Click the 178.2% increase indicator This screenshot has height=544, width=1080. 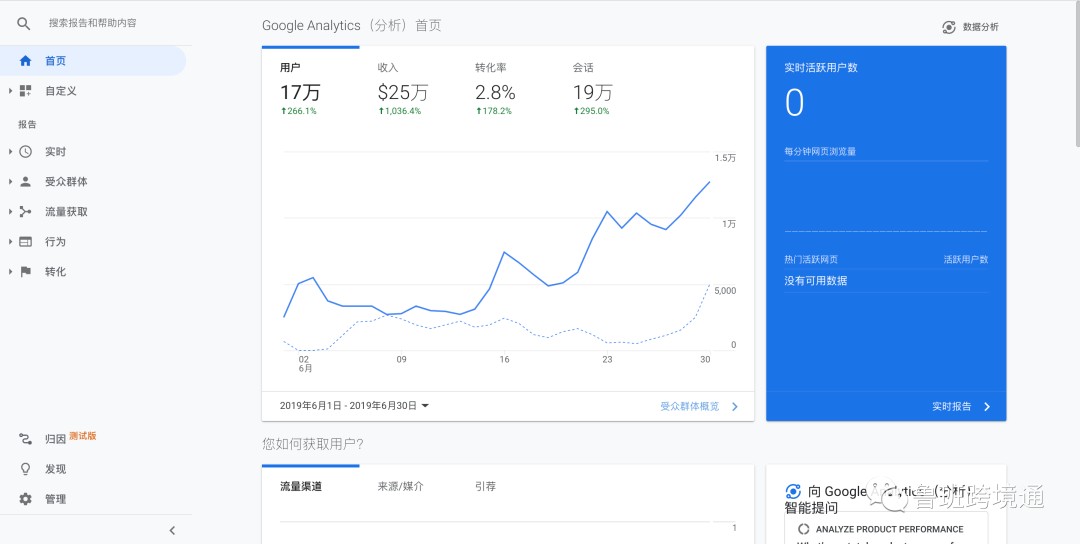pos(494,111)
